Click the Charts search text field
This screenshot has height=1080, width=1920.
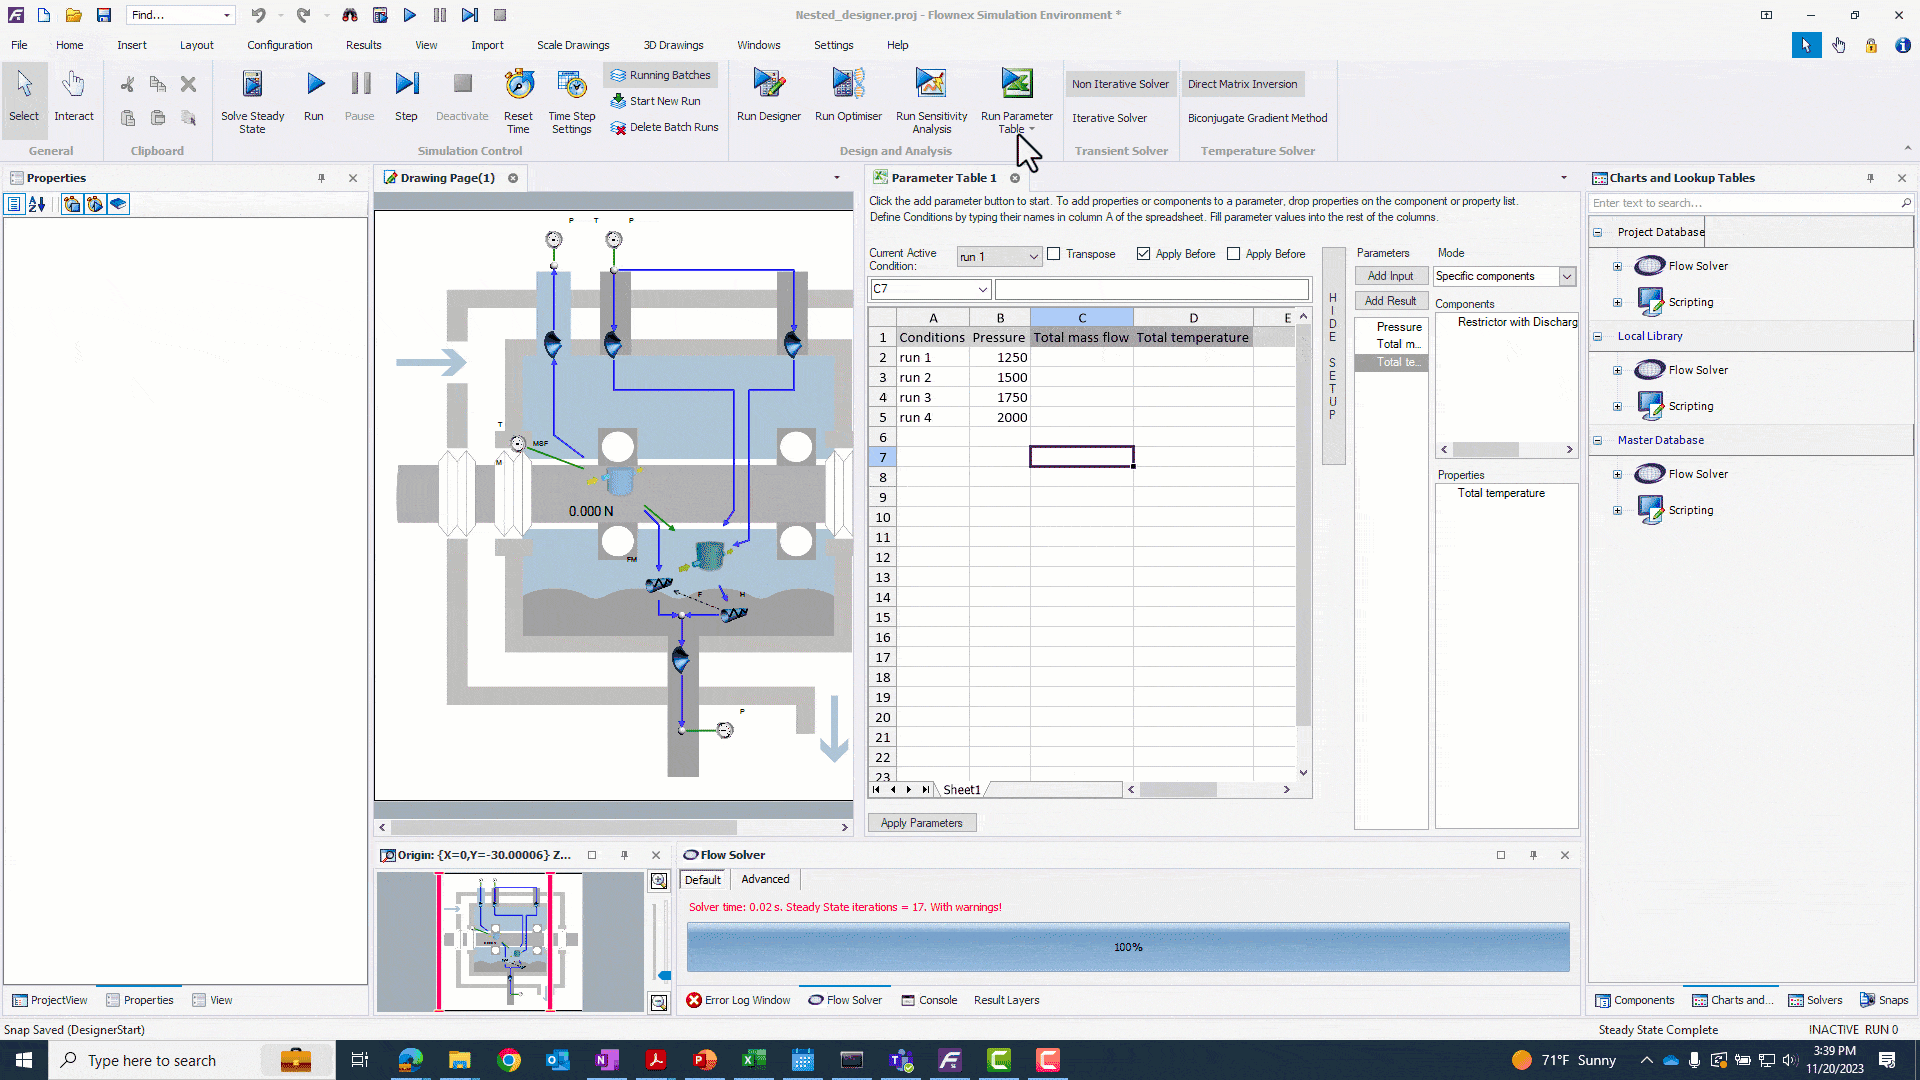click(1745, 203)
